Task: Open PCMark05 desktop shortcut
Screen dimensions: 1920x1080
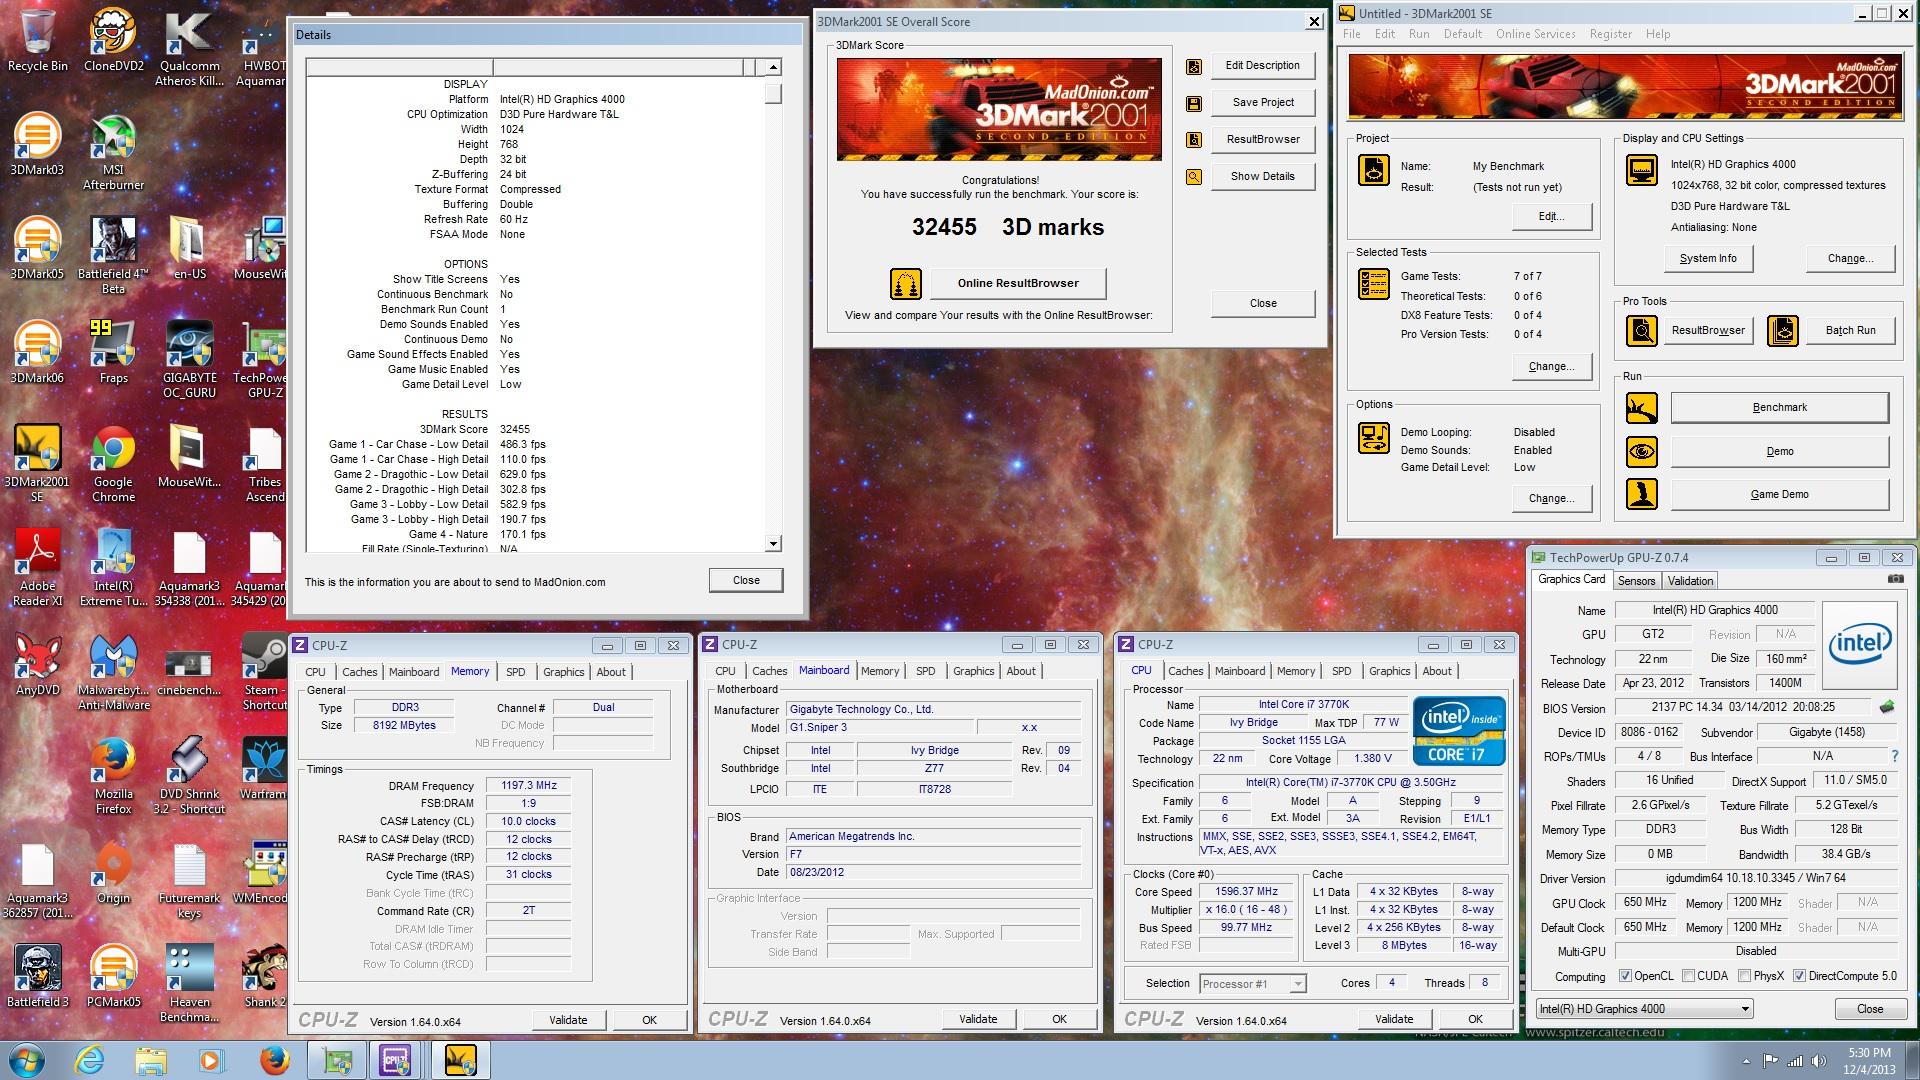Action: pyautogui.click(x=113, y=976)
